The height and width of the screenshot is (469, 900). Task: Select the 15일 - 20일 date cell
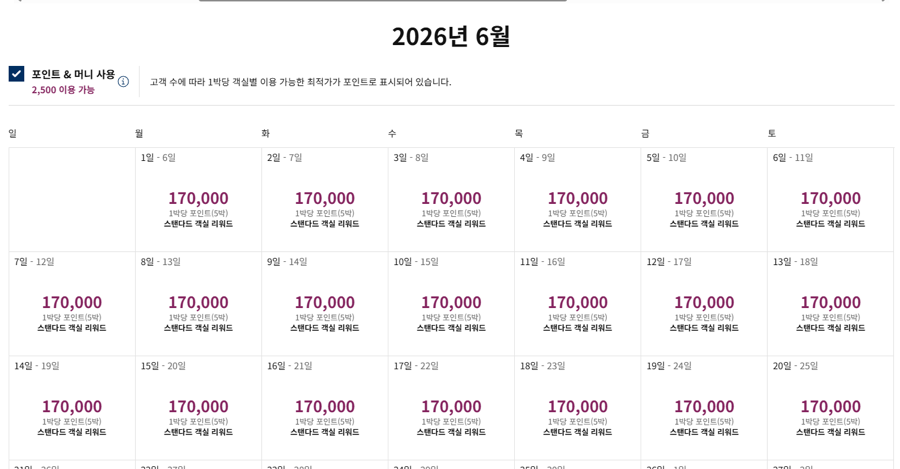tap(198, 408)
